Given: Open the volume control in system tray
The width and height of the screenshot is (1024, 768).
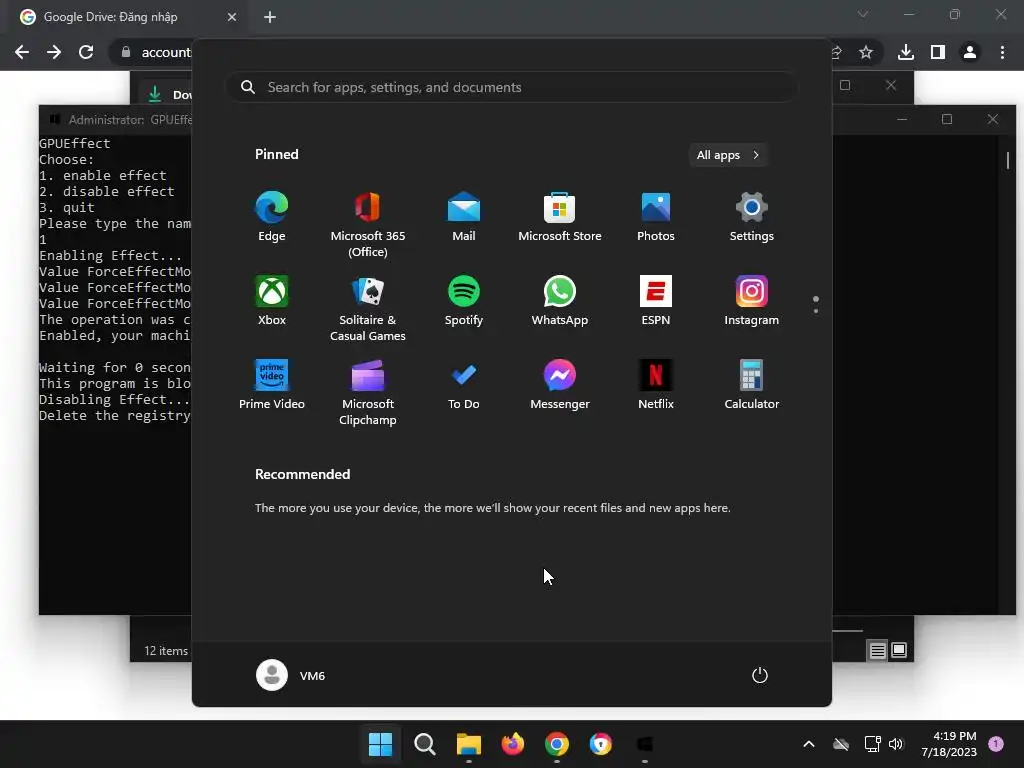Looking at the screenshot, I should pos(896,744).
